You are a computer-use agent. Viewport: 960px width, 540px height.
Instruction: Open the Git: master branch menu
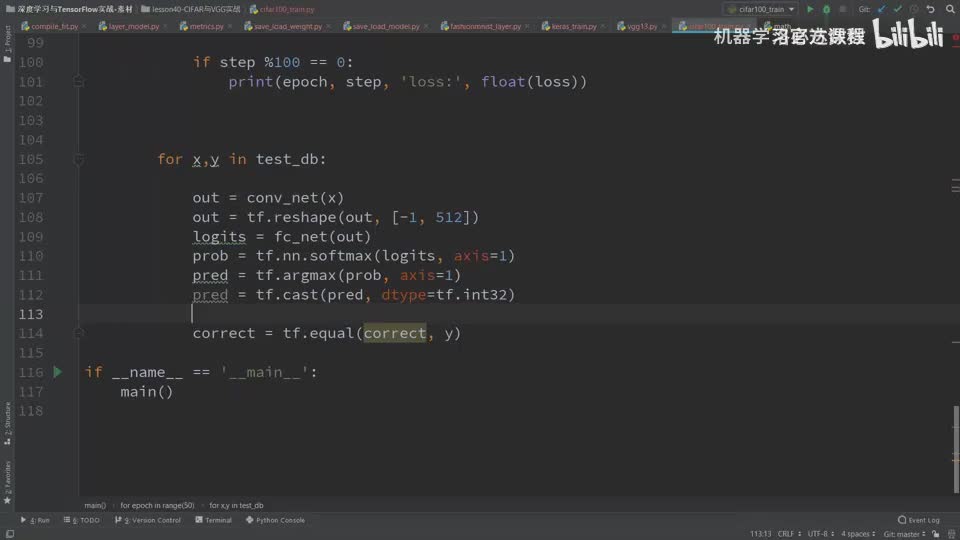point(904,534)
